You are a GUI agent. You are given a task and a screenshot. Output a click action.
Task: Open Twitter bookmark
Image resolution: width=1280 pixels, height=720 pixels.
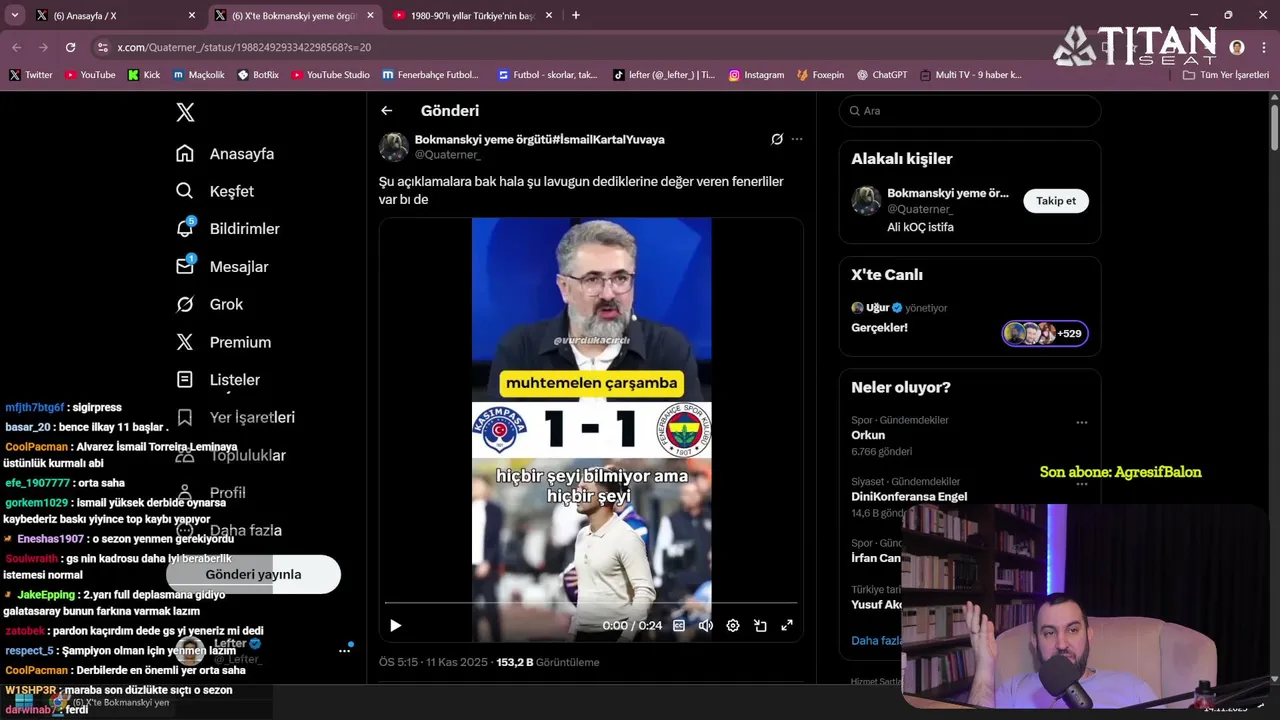(31, 75)
